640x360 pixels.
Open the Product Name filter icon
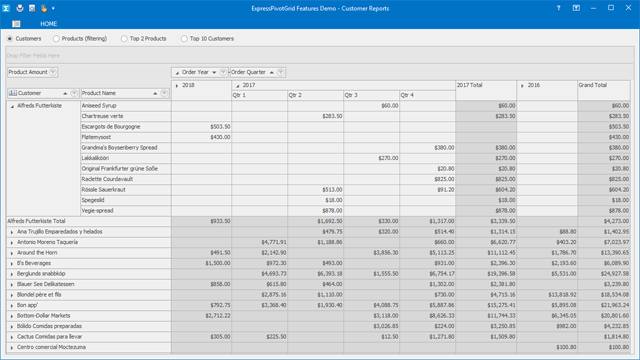[x=164, y=93]
